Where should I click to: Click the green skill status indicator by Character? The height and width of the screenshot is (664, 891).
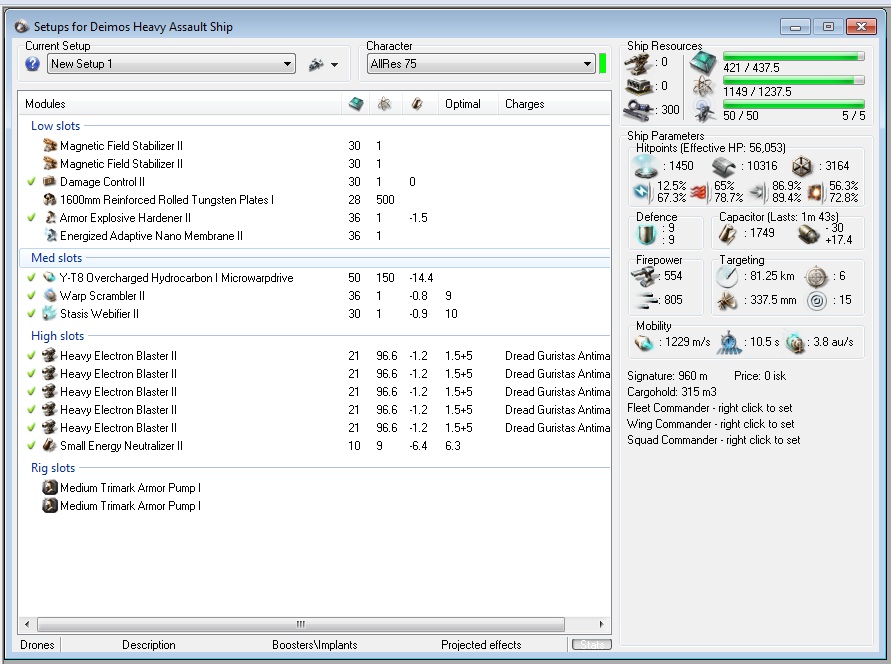(x=603, y=64)
